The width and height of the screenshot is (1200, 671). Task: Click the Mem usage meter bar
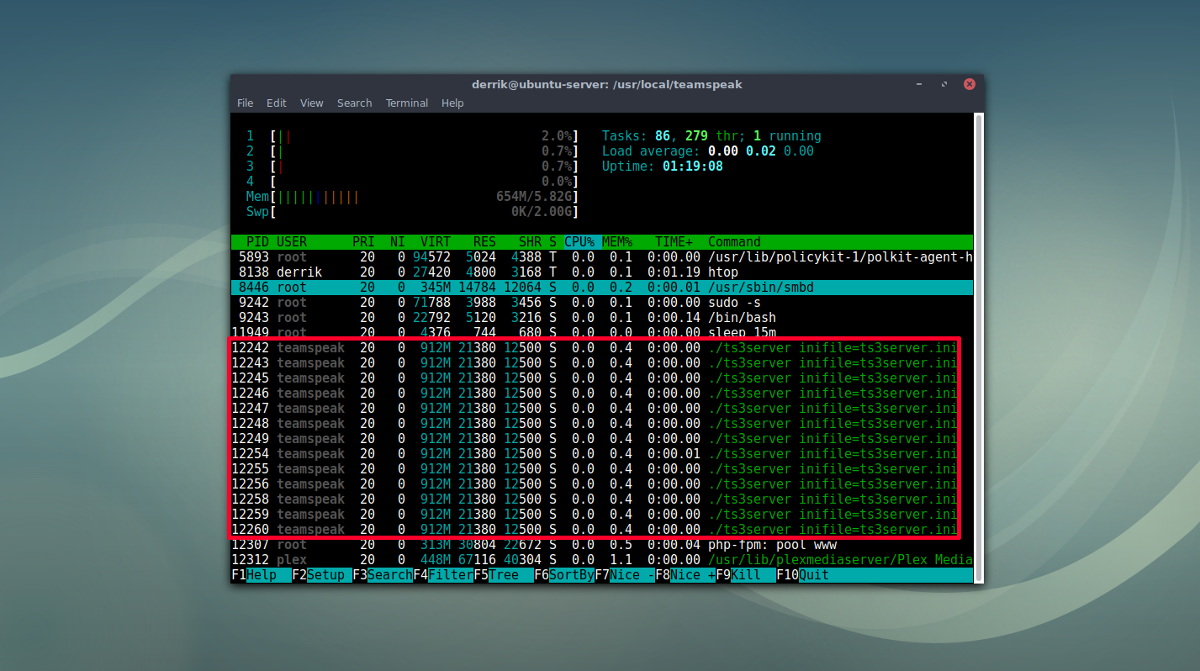[413, 197]
